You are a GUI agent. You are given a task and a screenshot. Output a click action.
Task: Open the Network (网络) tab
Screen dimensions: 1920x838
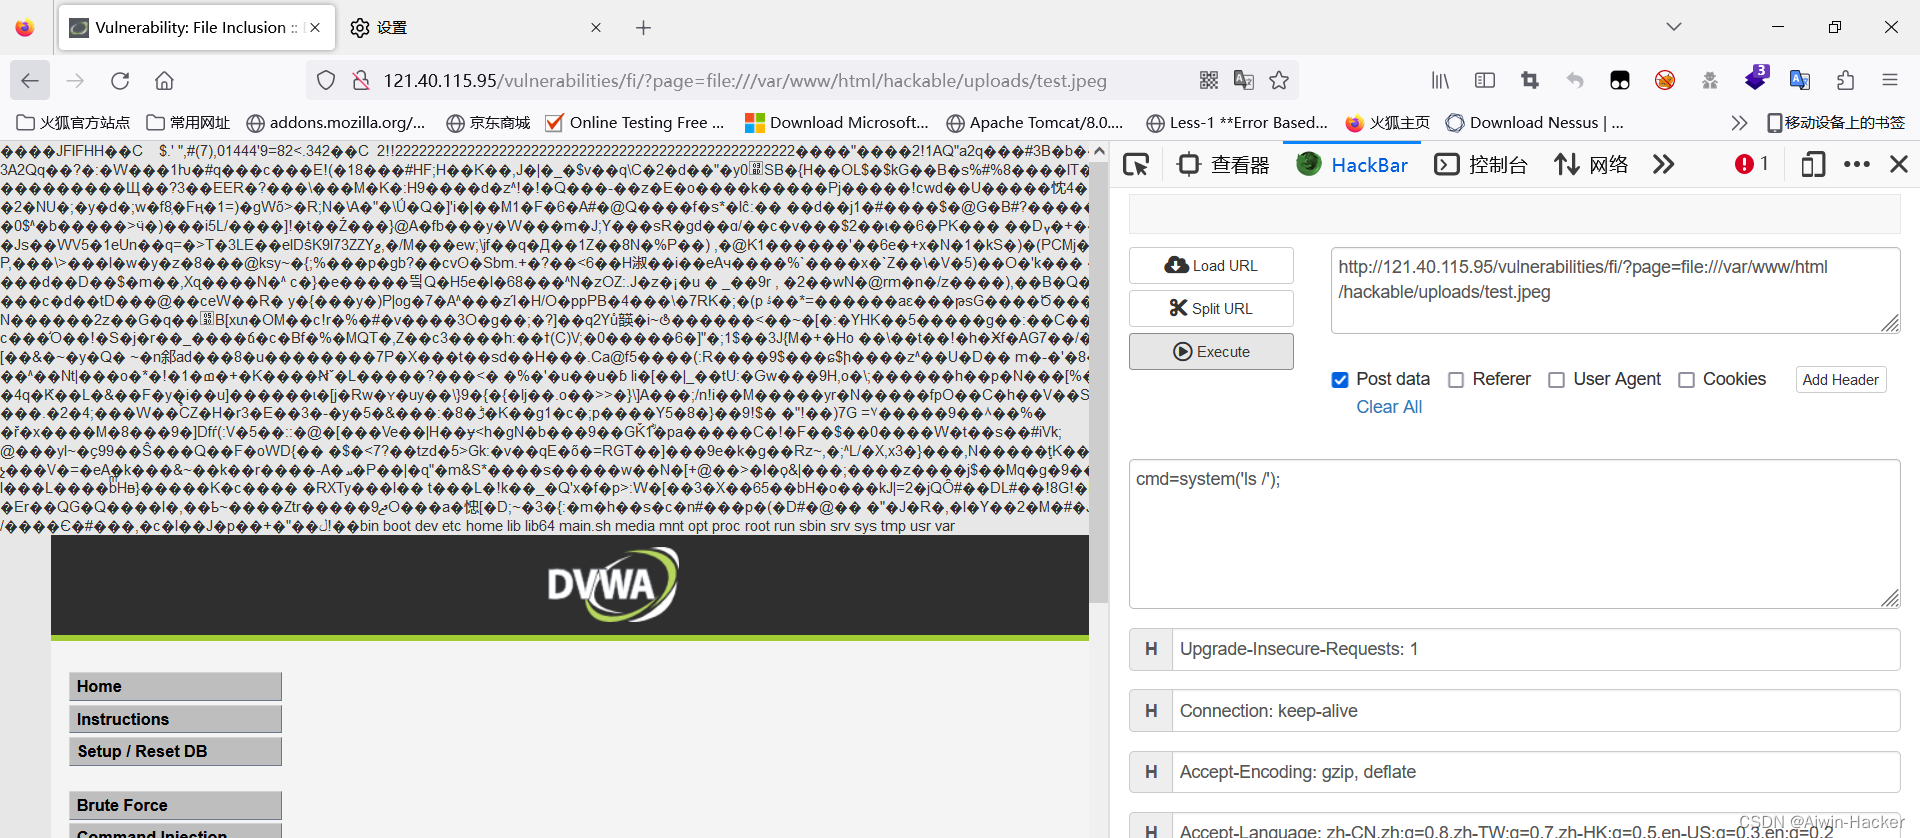[x=1591, y=164]
